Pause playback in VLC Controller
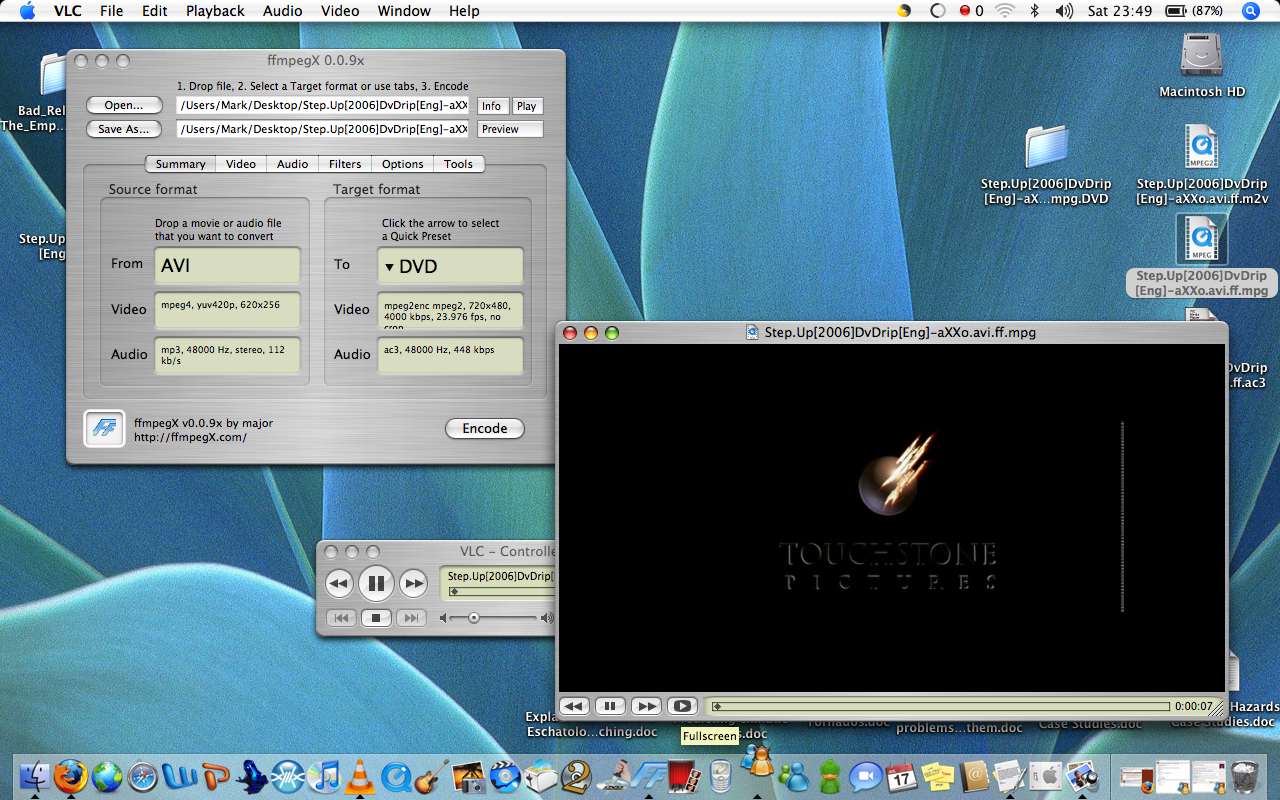Viewport: 1280px width, 800px height. point(376,583)
